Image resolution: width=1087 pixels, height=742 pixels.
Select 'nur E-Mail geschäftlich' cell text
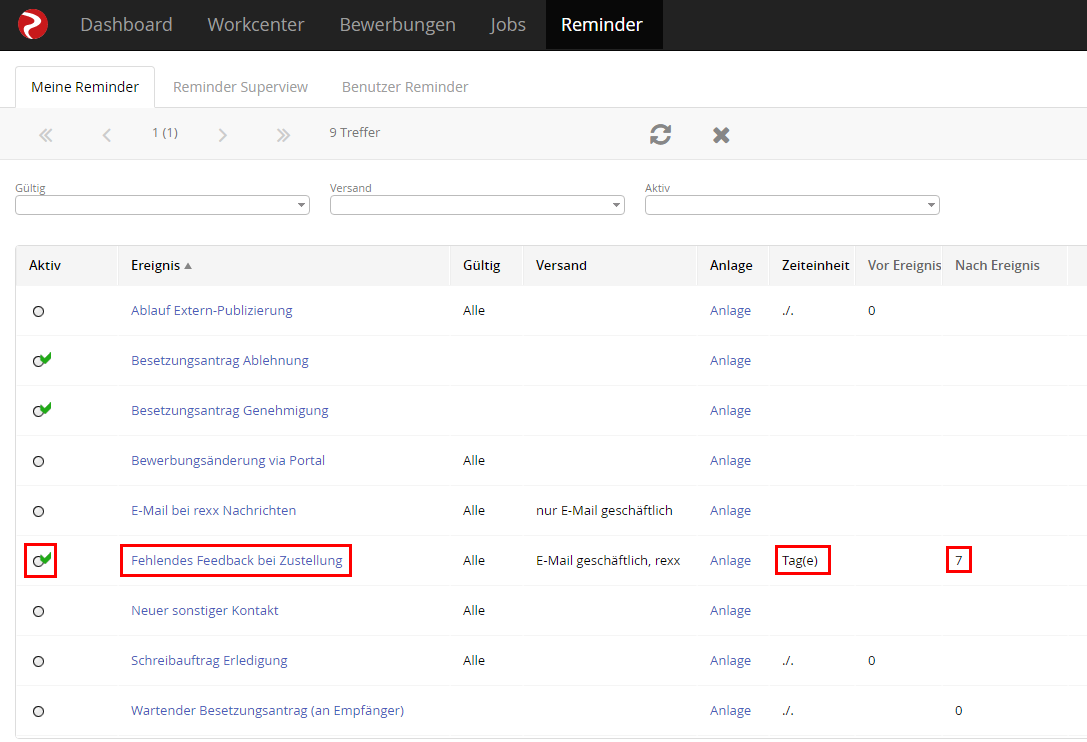604,510
